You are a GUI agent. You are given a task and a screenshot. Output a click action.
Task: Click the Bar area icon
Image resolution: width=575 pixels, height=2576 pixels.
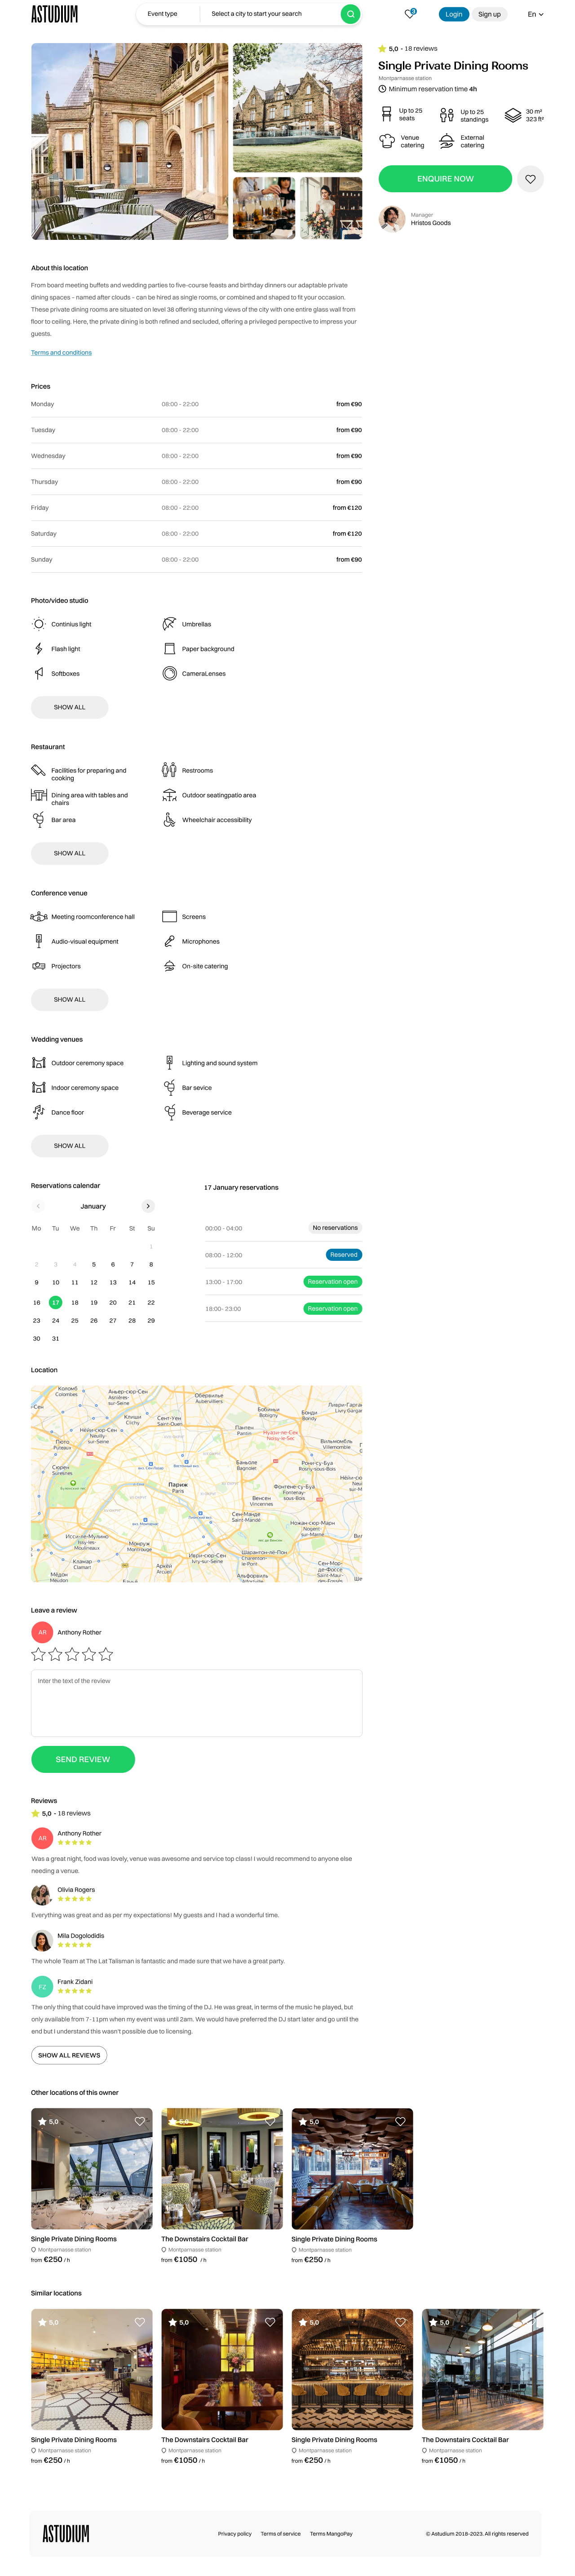(x=39, y=820)
